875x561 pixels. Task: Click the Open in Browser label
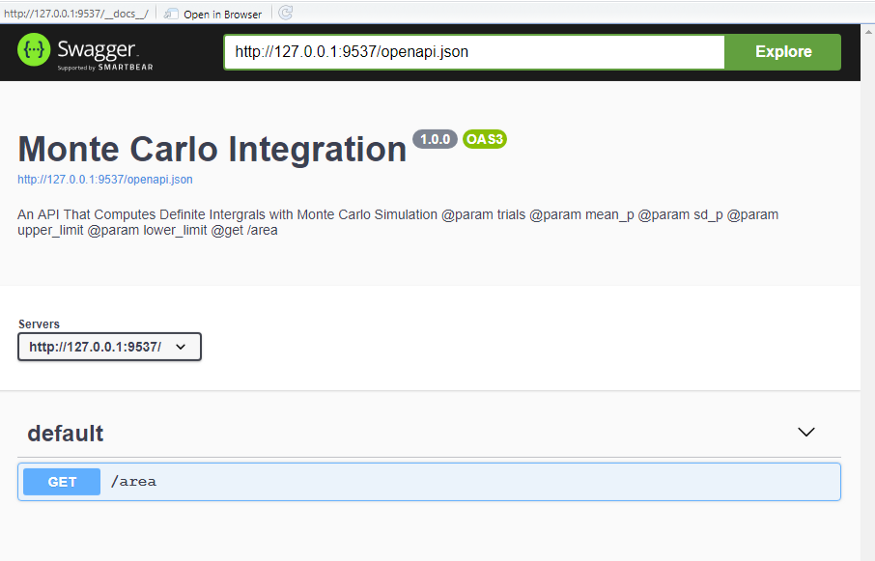(x=222, y=15)
